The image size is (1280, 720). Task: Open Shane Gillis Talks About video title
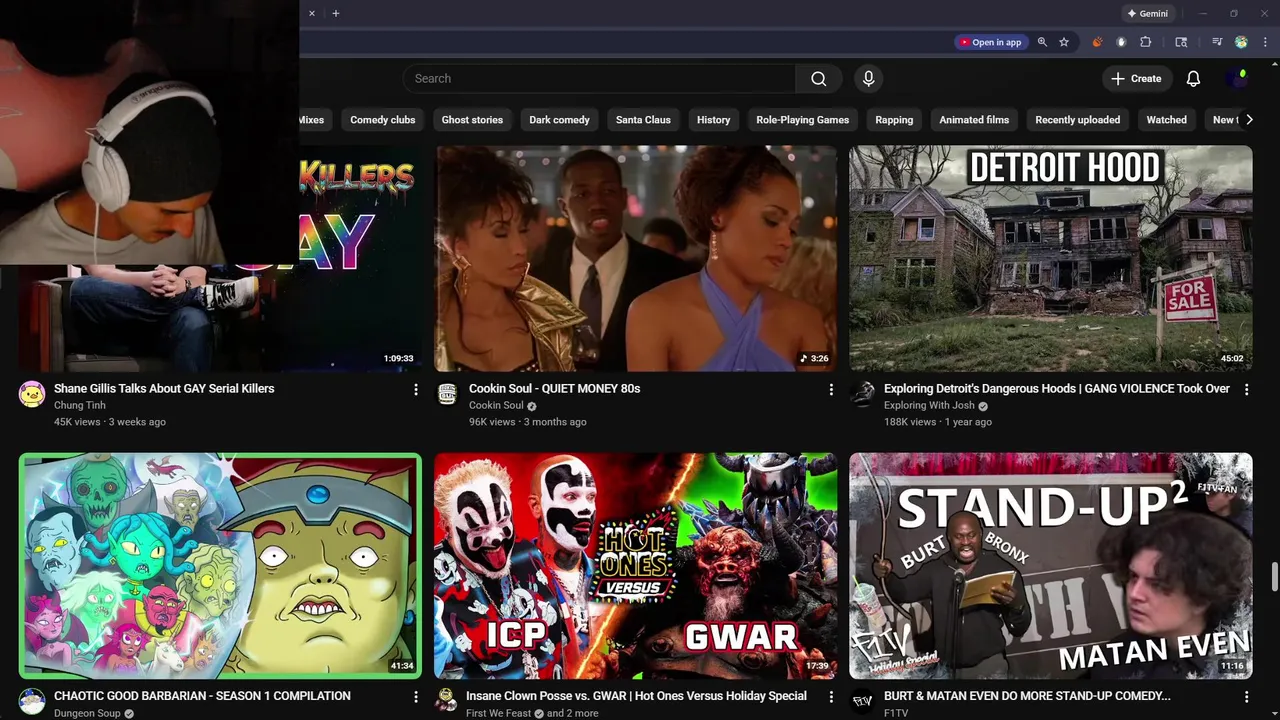coord(164,389)
